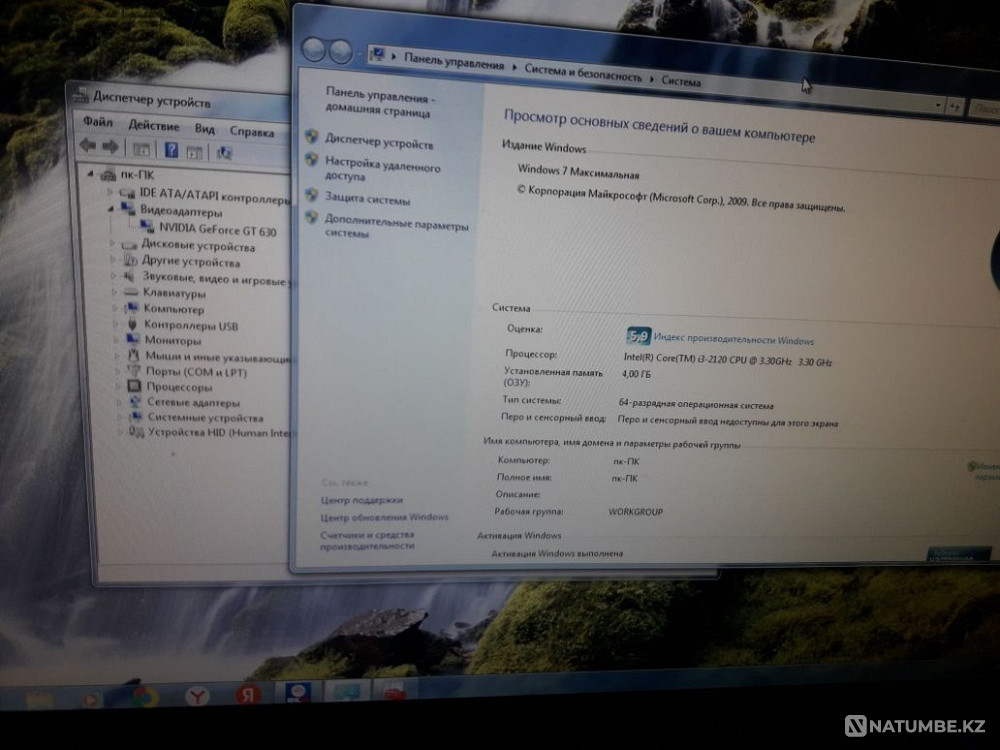
Task: Scan for hardware changes toolbar icon
Action: pyautogui.click(x=224, y=152)
